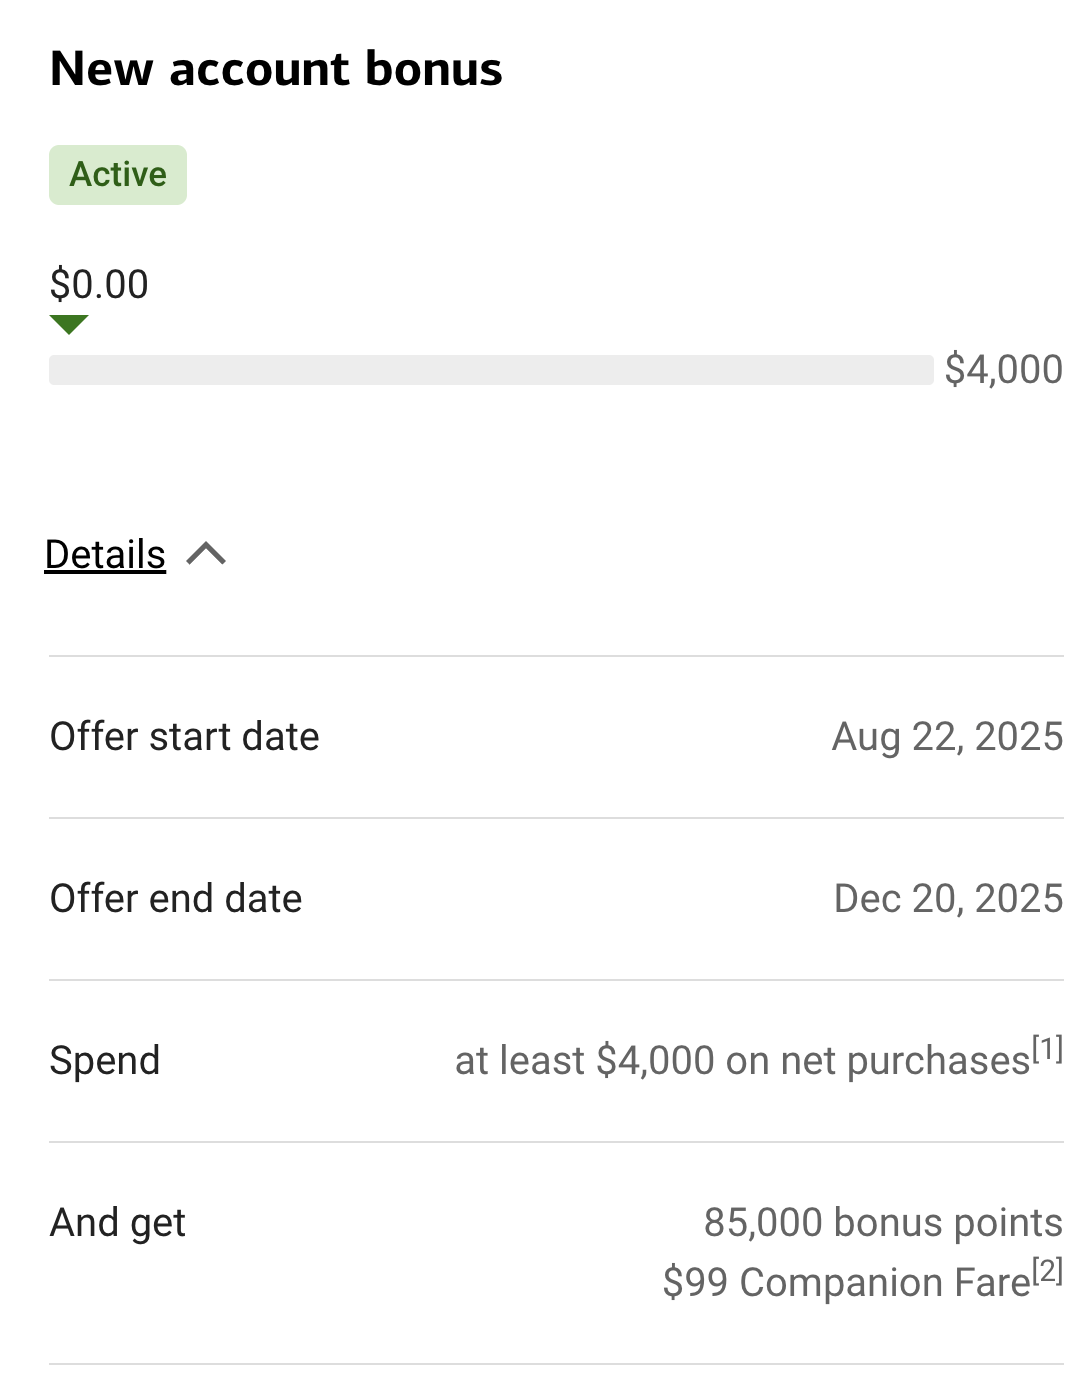This screenshot has height=1382, width=1092.
Task: Click the Details link
Action: 105,554
